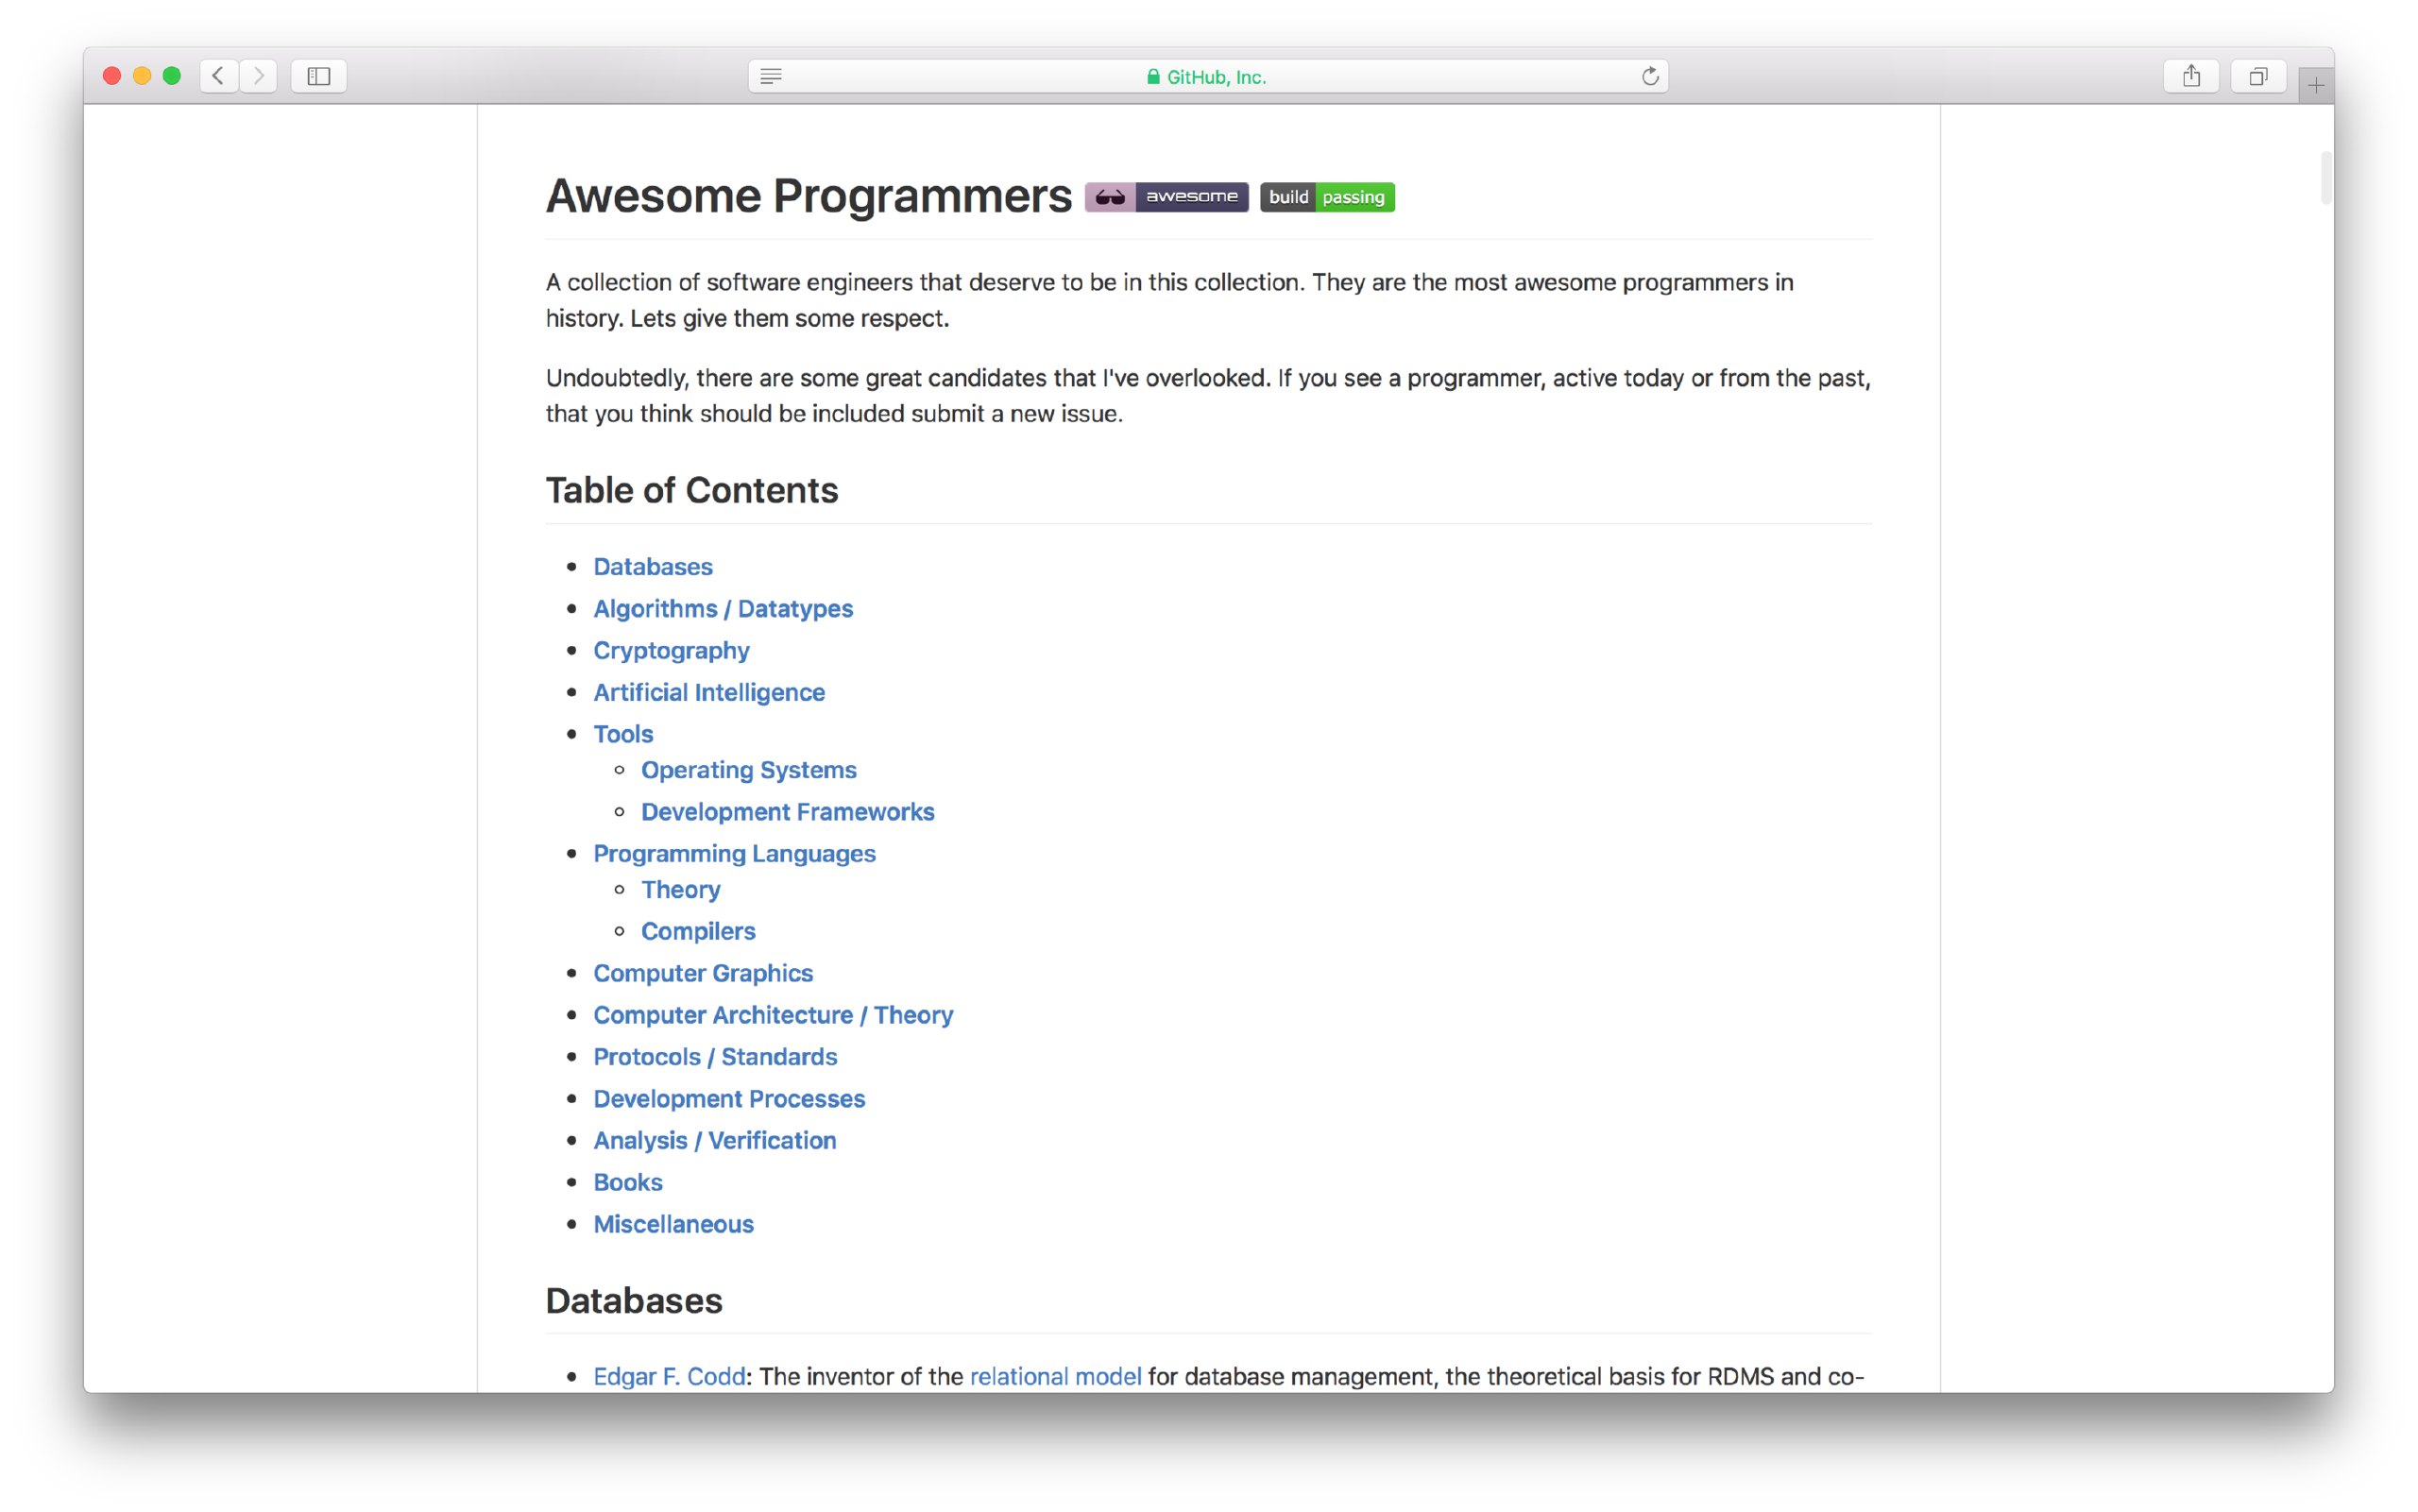
Task: Jump to Compilers subsection
Action: [x=698, y=931]
